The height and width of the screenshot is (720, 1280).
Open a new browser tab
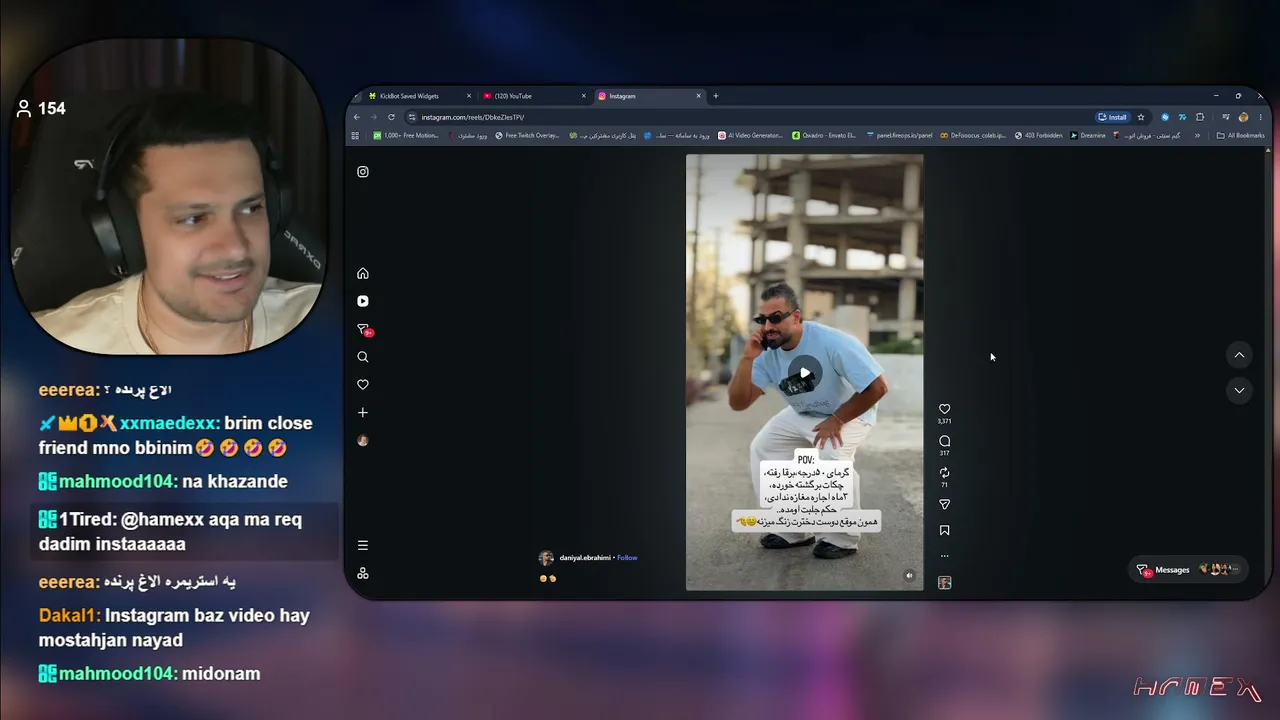(716, 96)
